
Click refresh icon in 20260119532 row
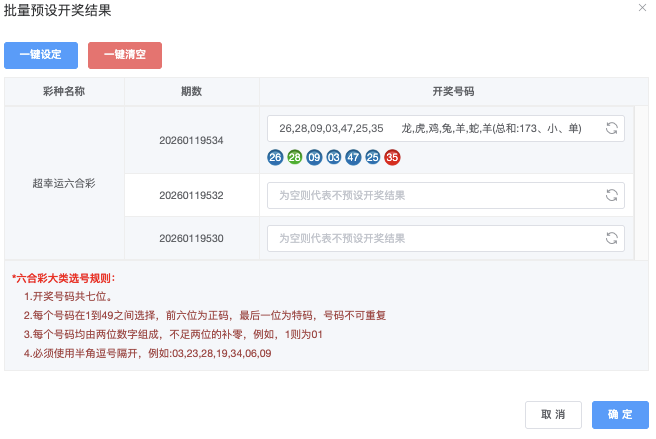tap(611, 196)
